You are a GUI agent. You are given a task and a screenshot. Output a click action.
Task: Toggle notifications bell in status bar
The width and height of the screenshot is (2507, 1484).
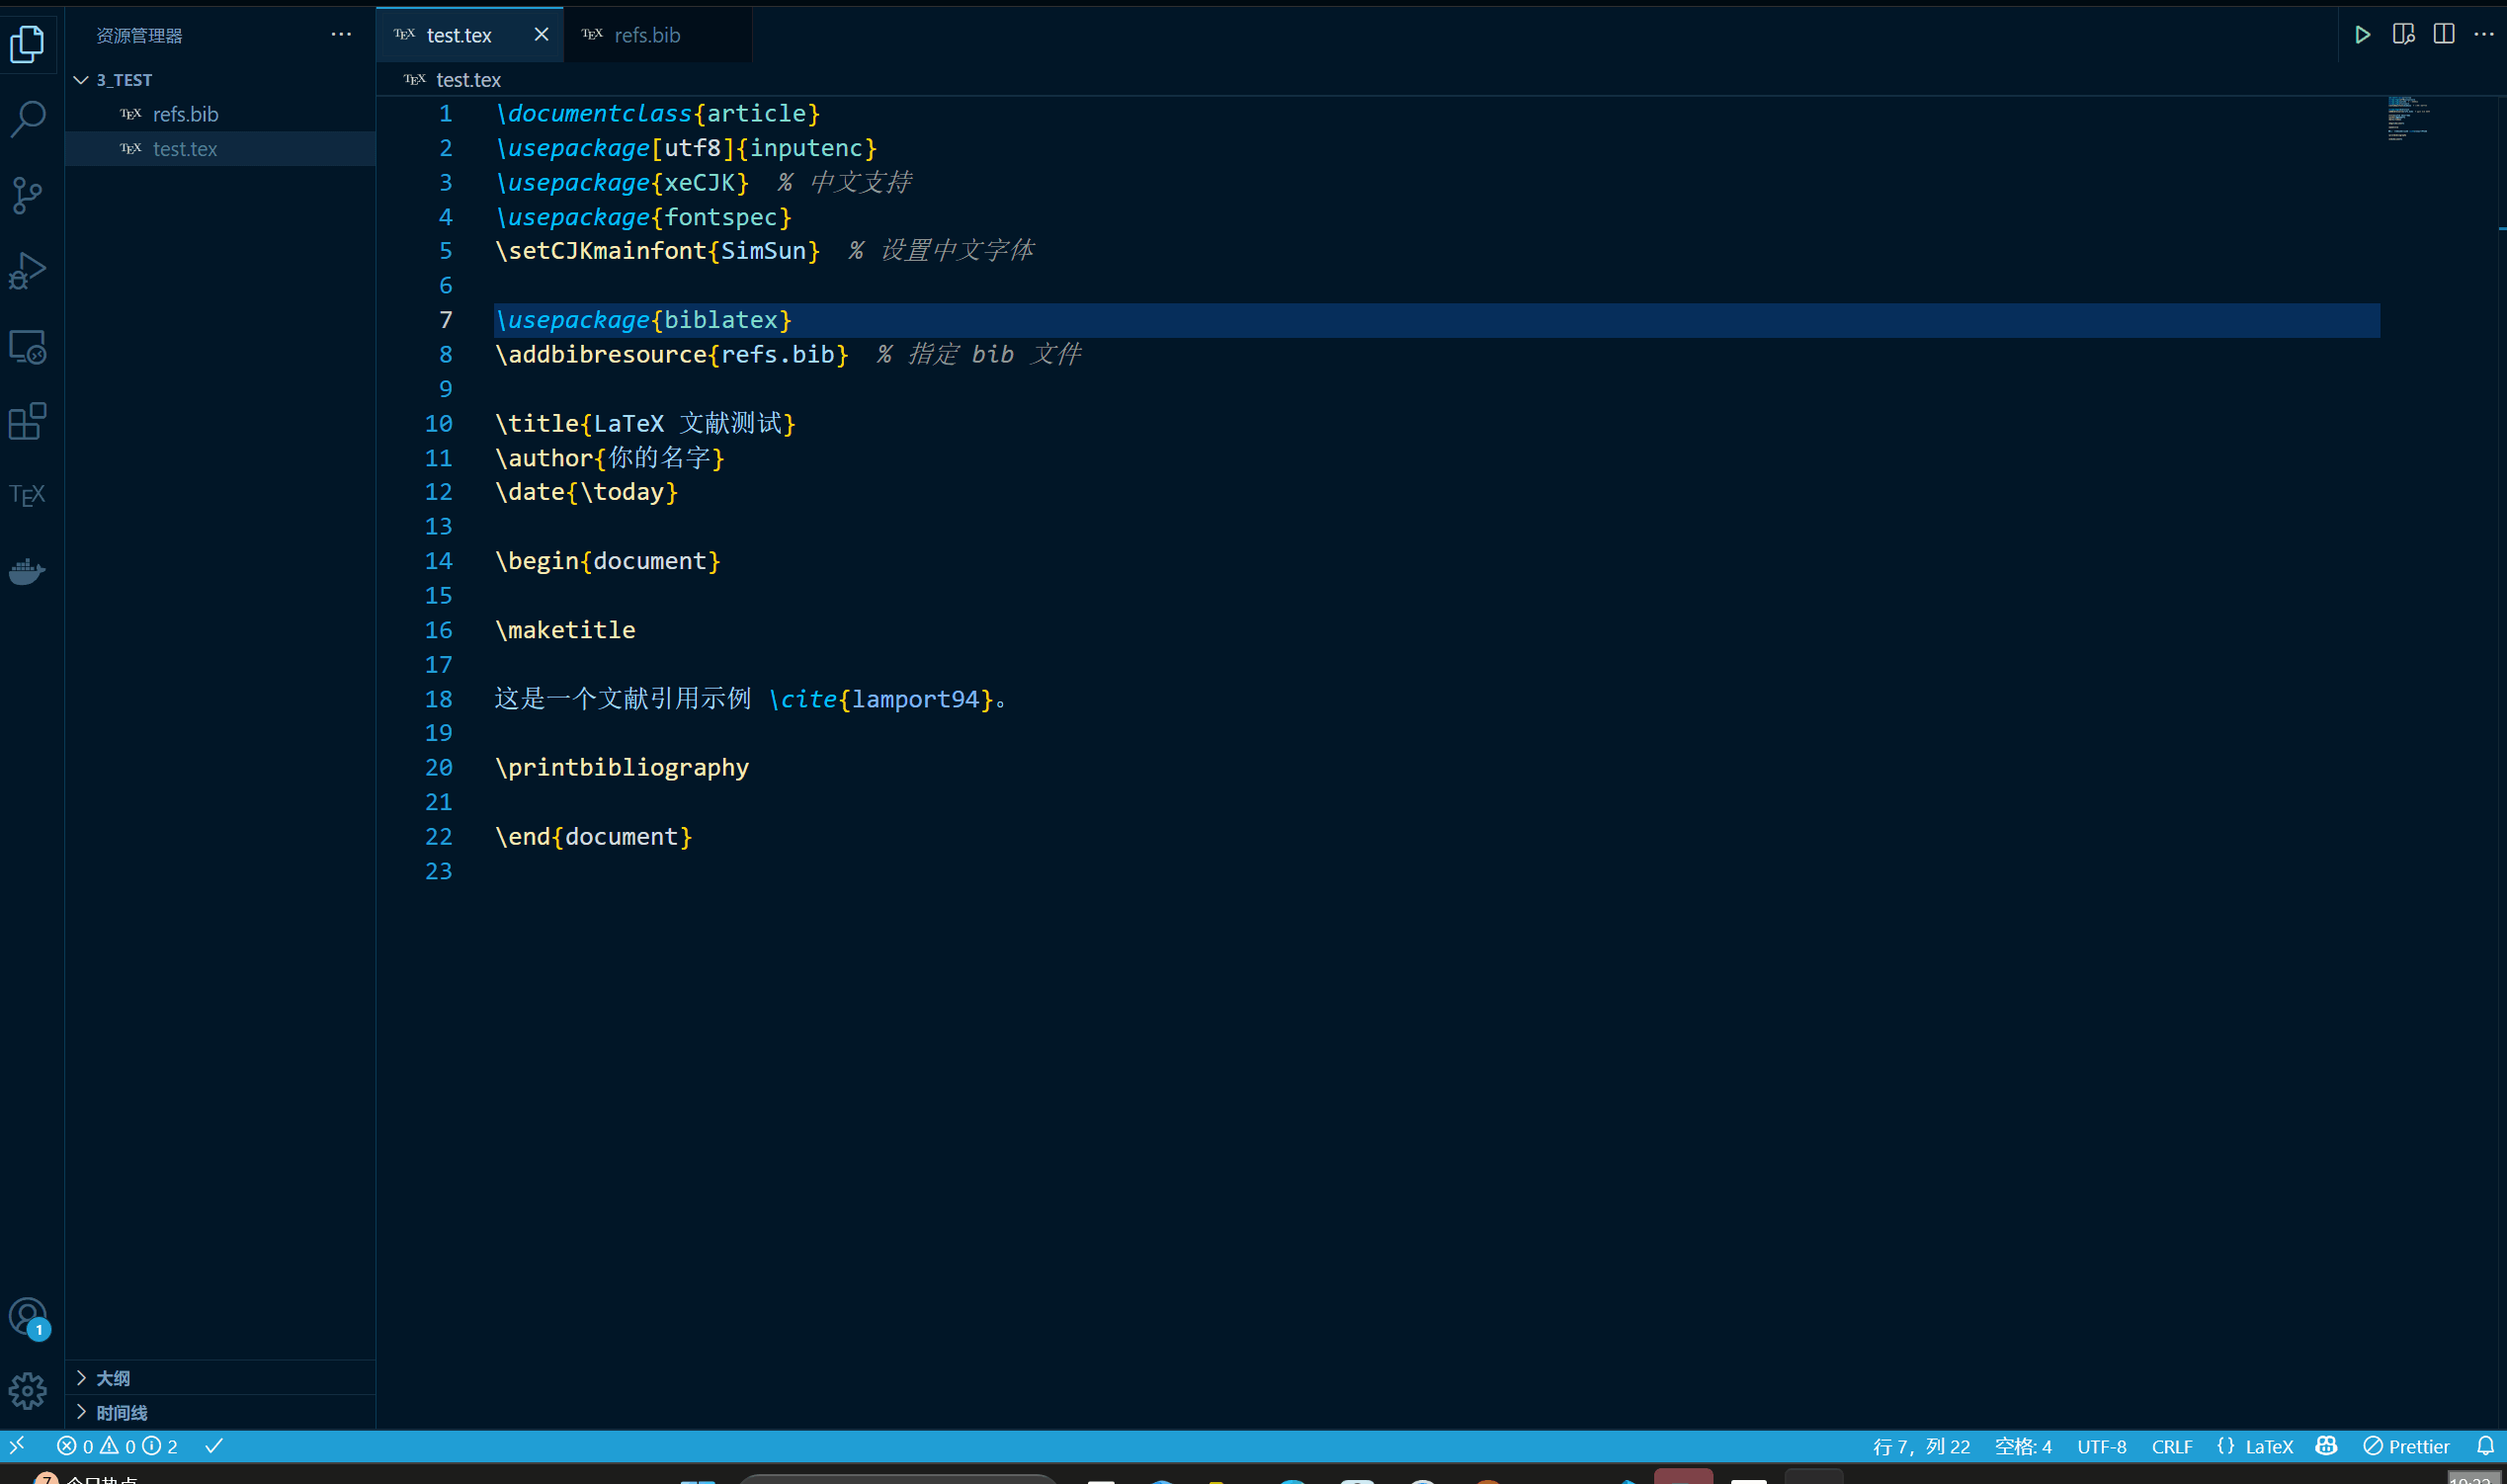coord(2485,1446)
